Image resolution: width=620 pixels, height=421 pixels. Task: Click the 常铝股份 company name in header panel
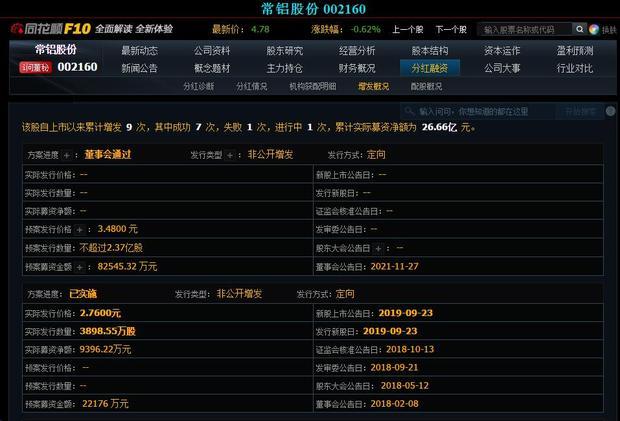(56, 49)
